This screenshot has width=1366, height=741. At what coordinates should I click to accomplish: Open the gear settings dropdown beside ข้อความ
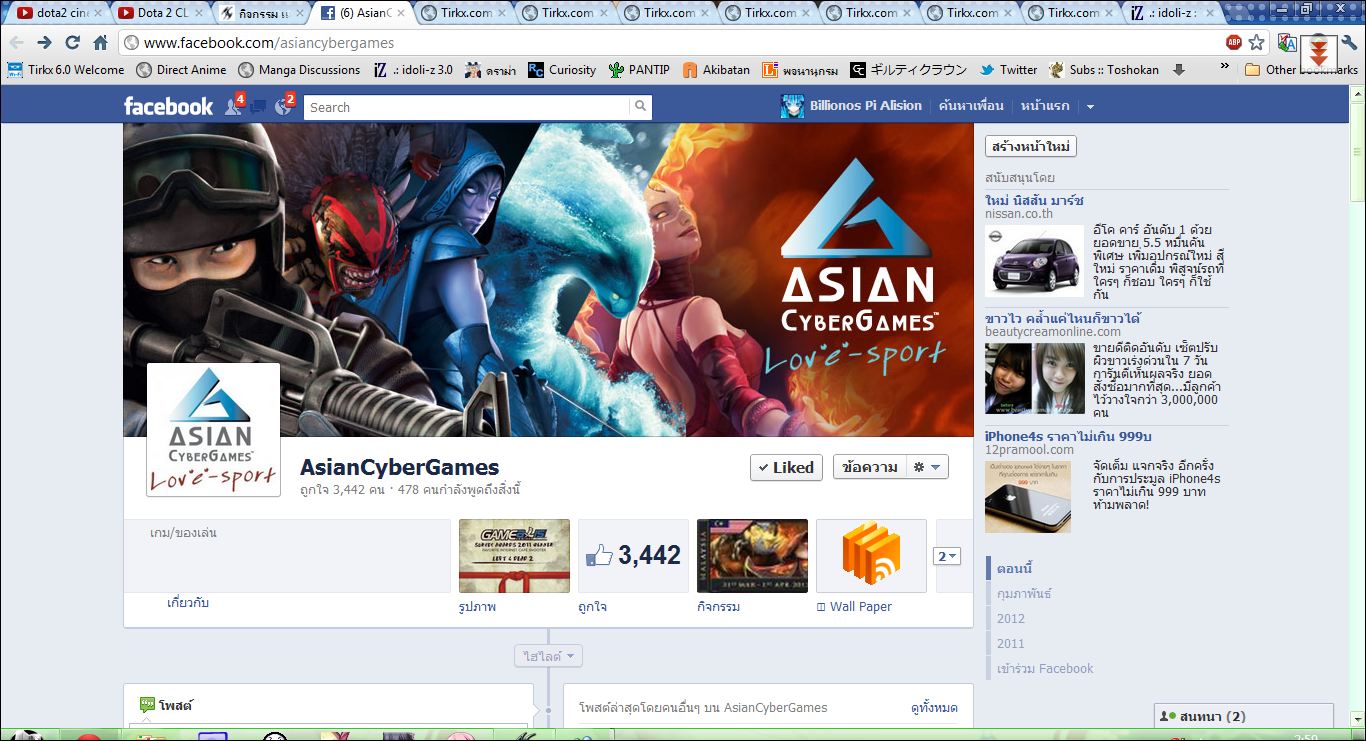(x=927, y=467)
